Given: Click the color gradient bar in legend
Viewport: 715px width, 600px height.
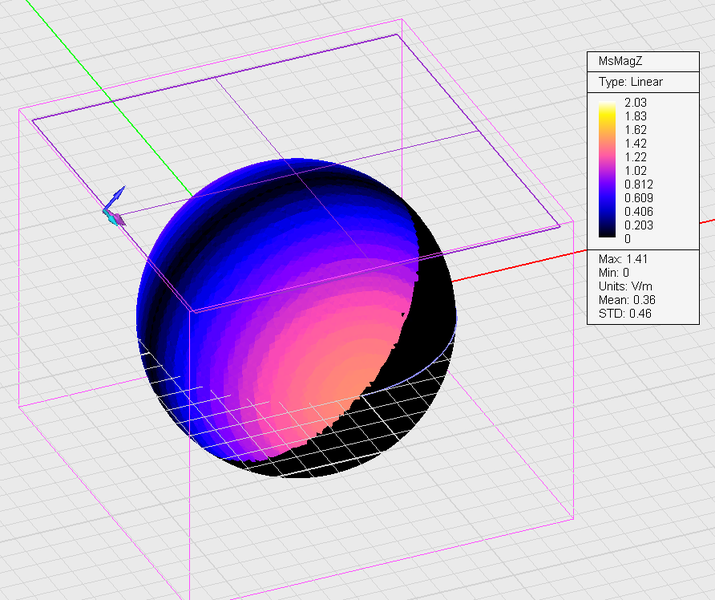Looking at the screenshot, I should (x=606, y=169).
